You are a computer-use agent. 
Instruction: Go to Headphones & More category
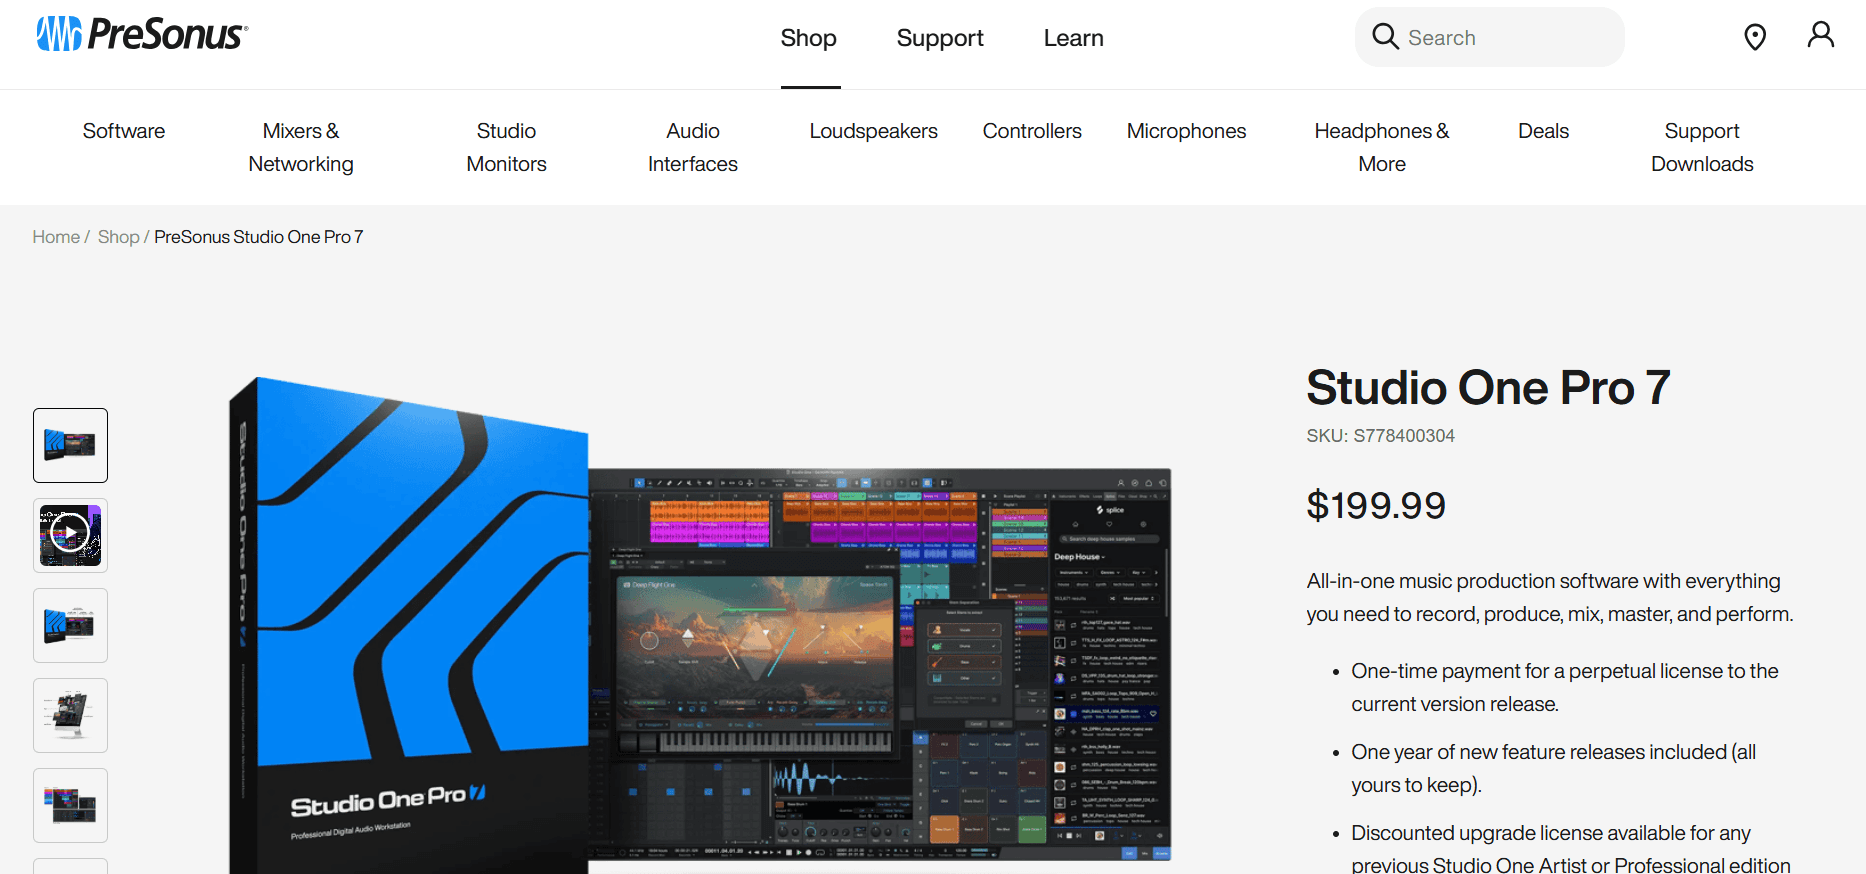coord(1382,147)
